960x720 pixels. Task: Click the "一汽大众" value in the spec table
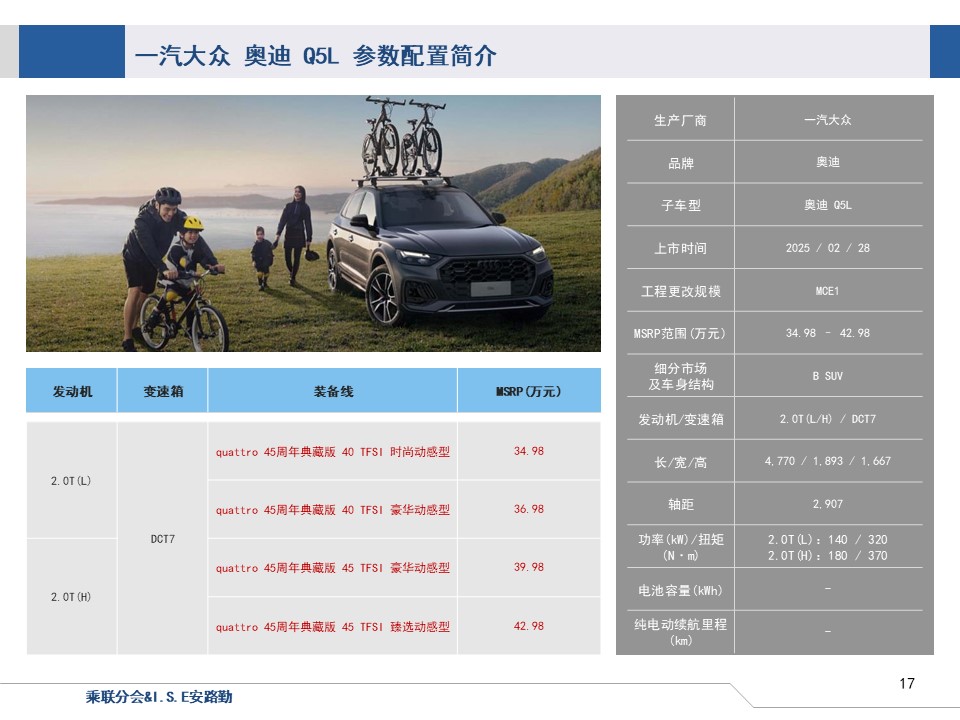tap(828, 120)
